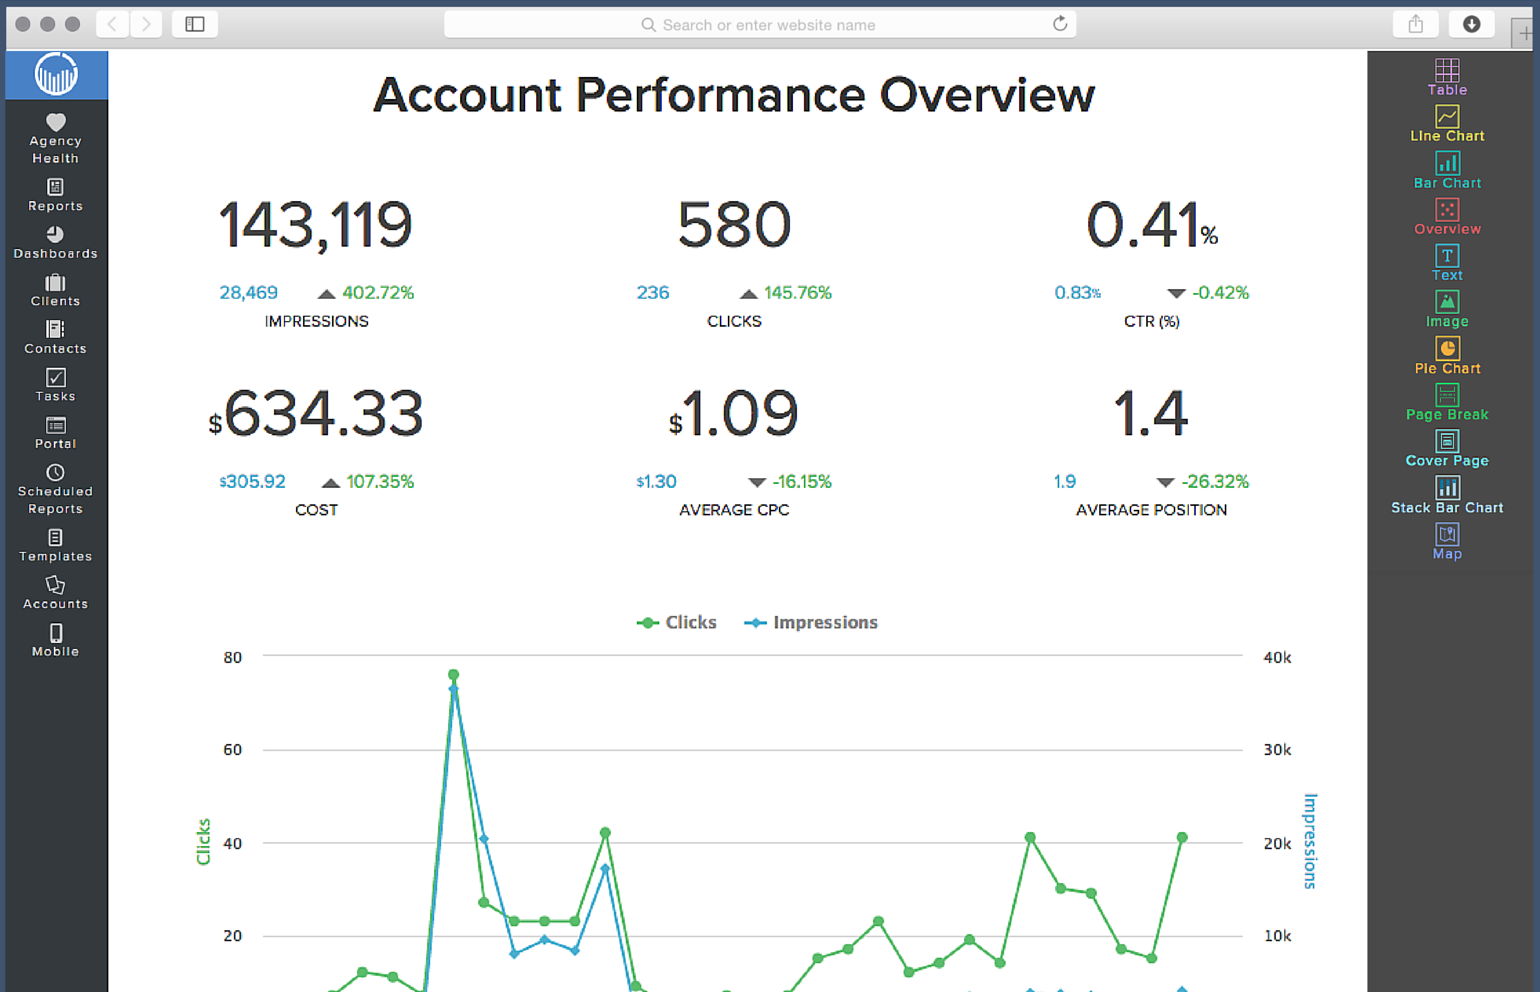This screenshot has width=1540, height=992.
Task: Open Dashboards from the left sidebar
Action: (55, 242)
